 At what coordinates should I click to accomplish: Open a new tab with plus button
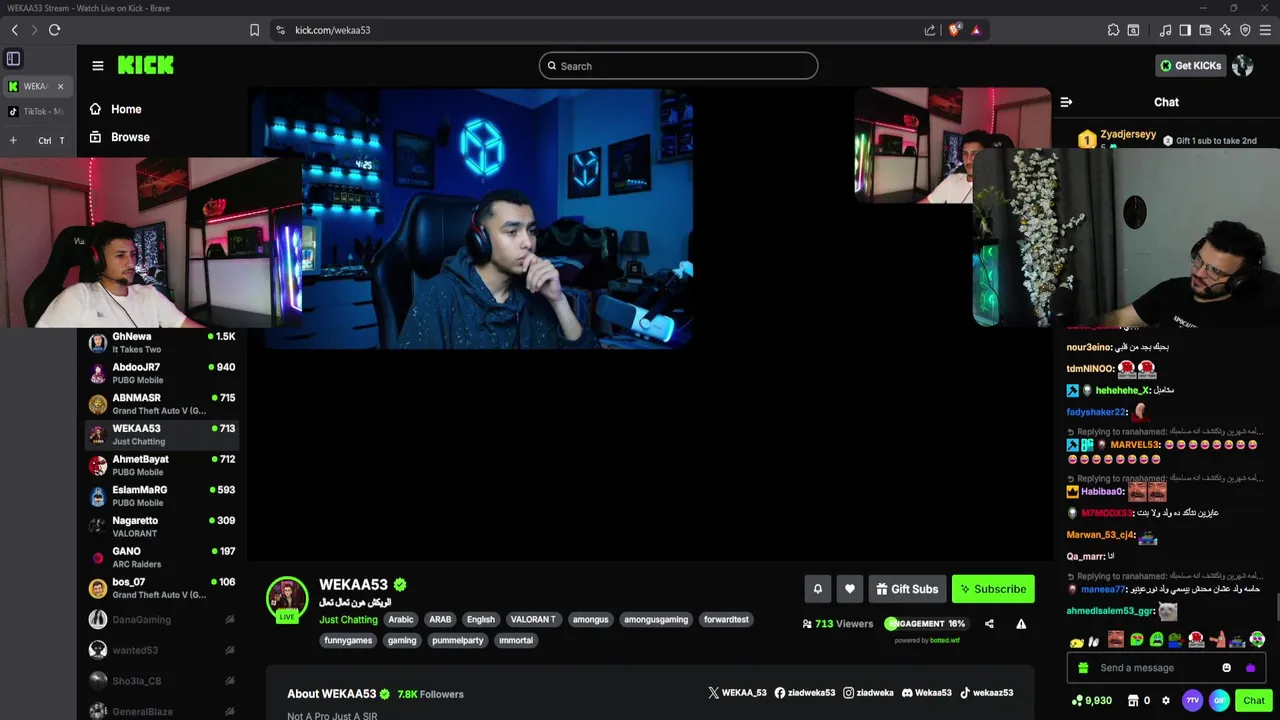13,140
